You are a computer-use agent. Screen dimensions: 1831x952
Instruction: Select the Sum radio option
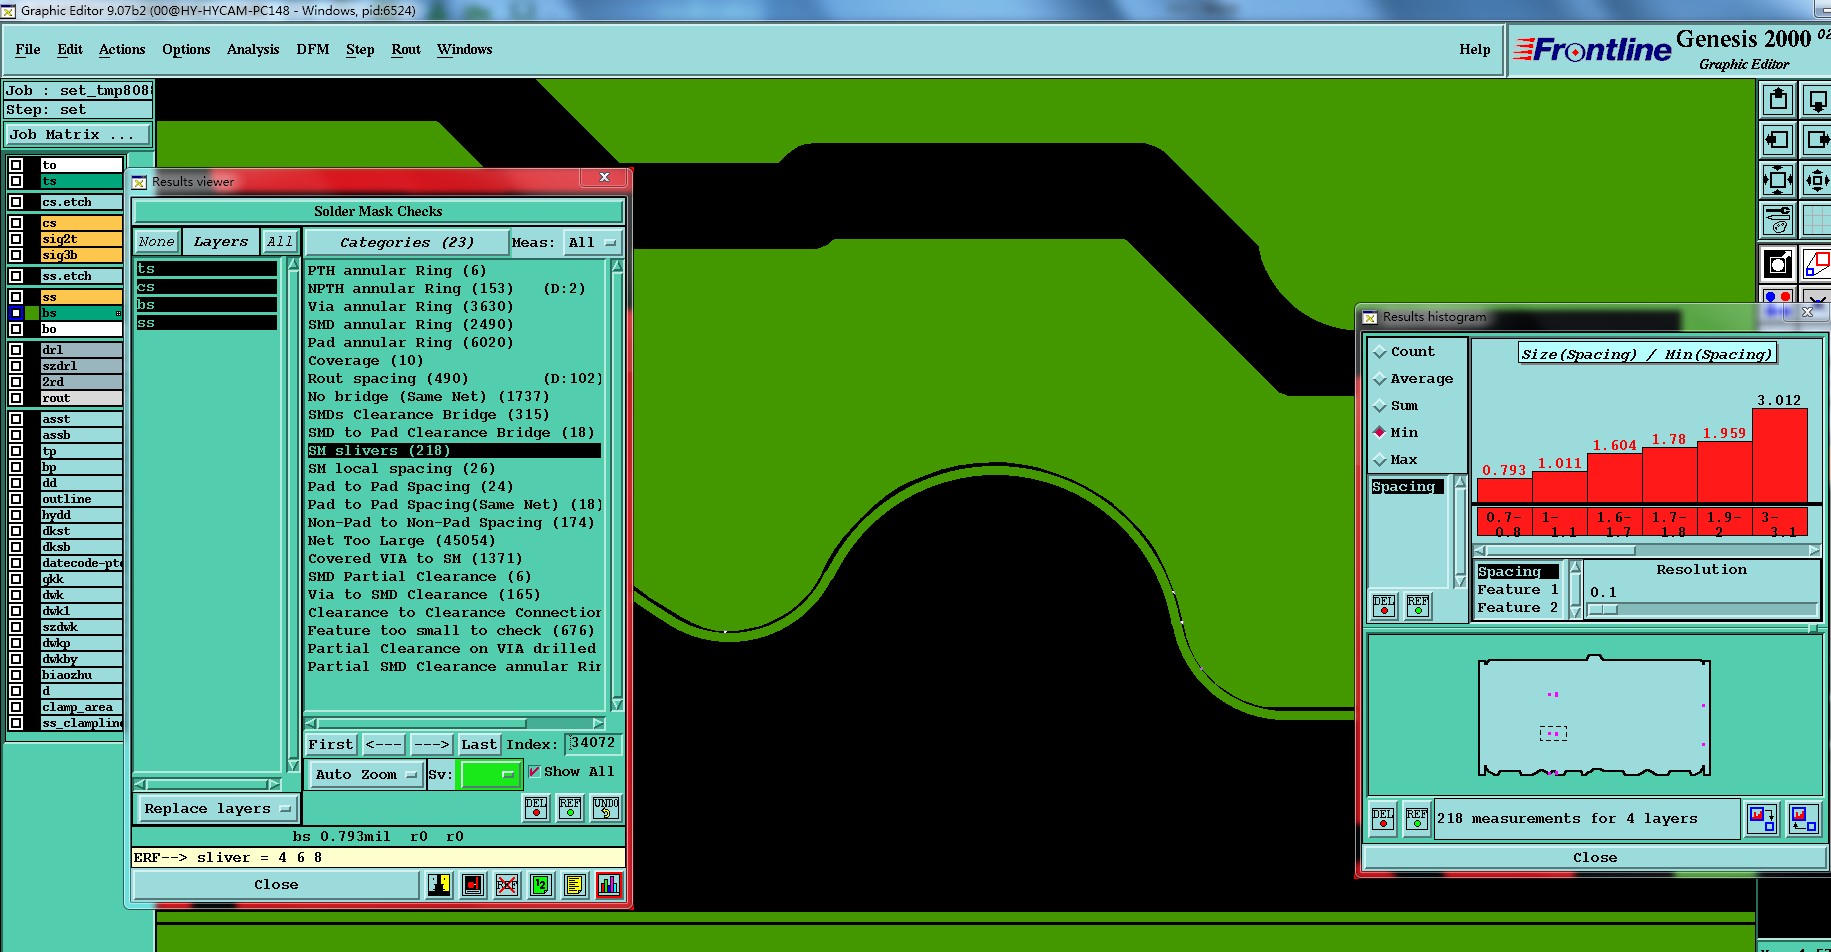(1396, 406)
